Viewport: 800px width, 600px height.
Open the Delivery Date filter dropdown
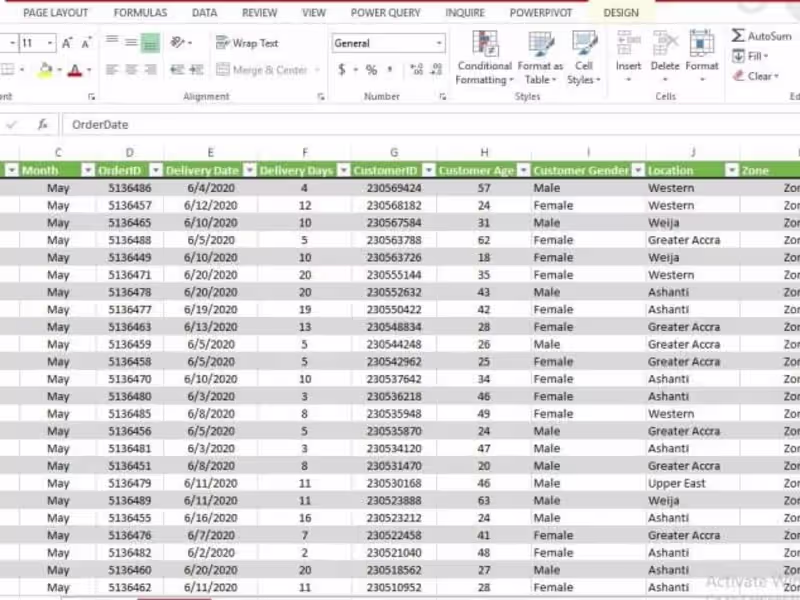point(249,170)
